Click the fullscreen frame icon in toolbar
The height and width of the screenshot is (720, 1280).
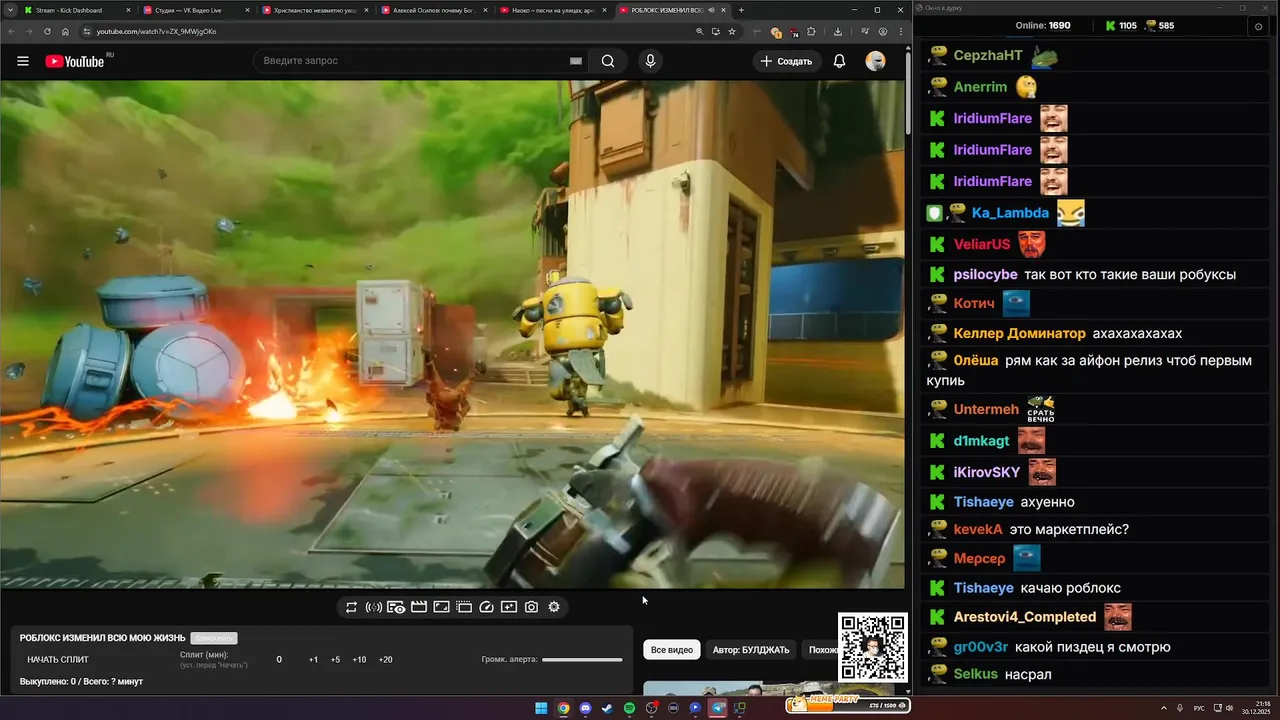point(441,607)
